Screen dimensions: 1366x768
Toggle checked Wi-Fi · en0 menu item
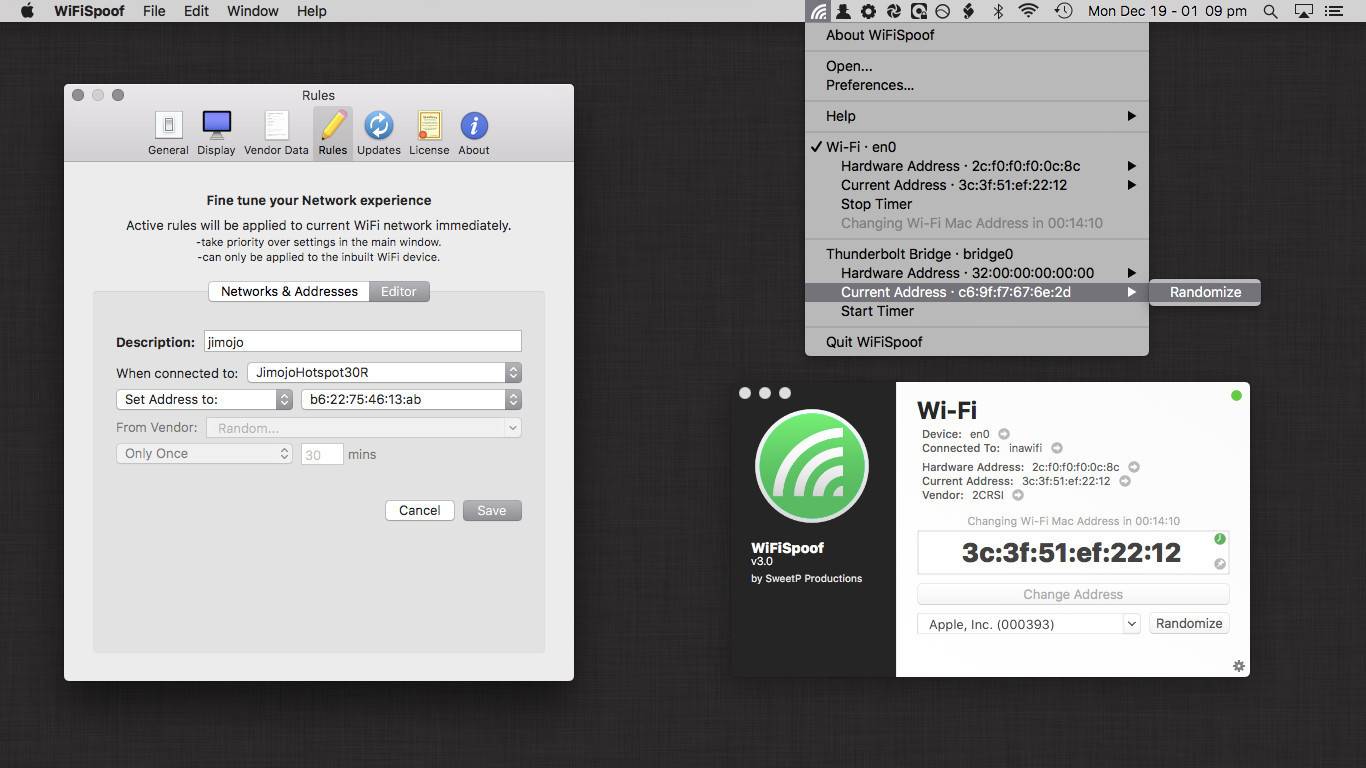click(x=977, y=147)
